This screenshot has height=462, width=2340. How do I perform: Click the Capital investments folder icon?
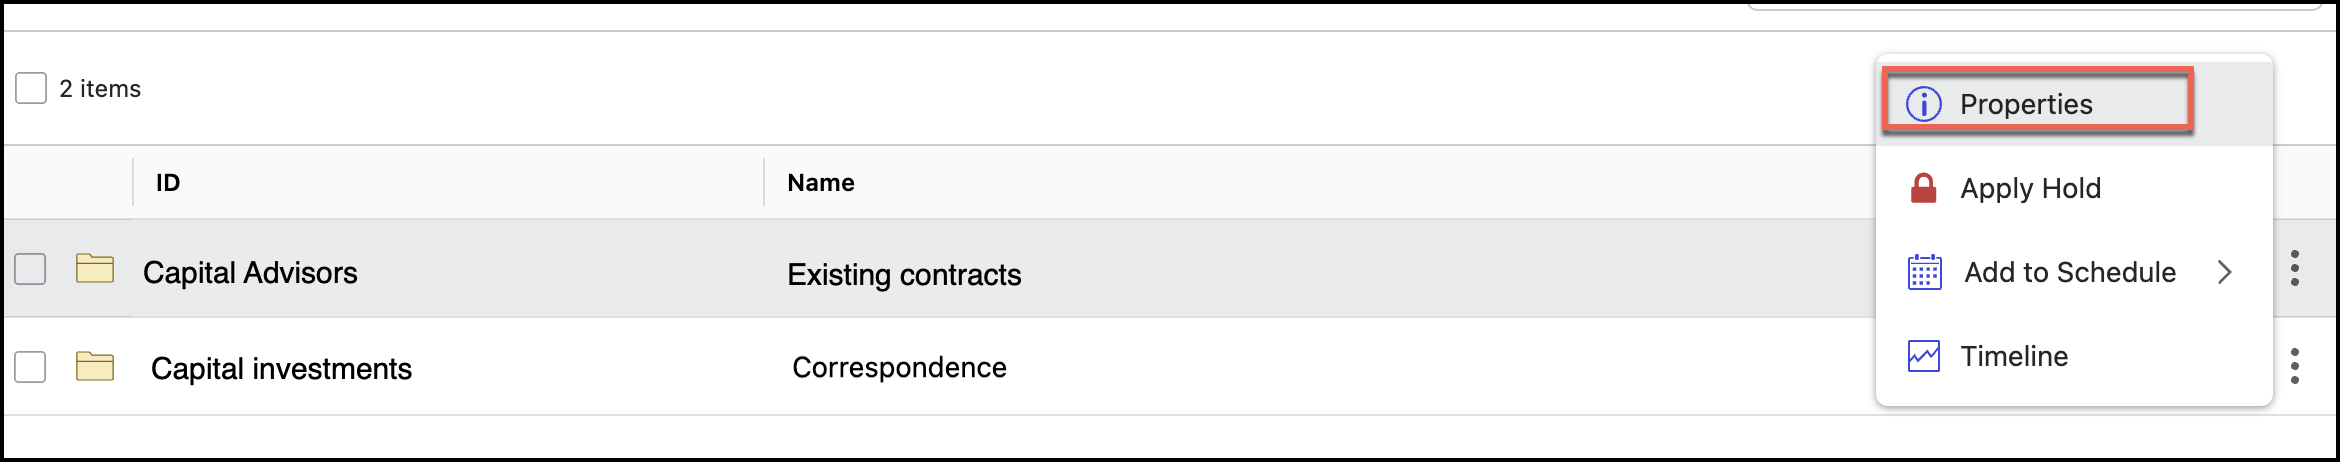pos(95,367)
